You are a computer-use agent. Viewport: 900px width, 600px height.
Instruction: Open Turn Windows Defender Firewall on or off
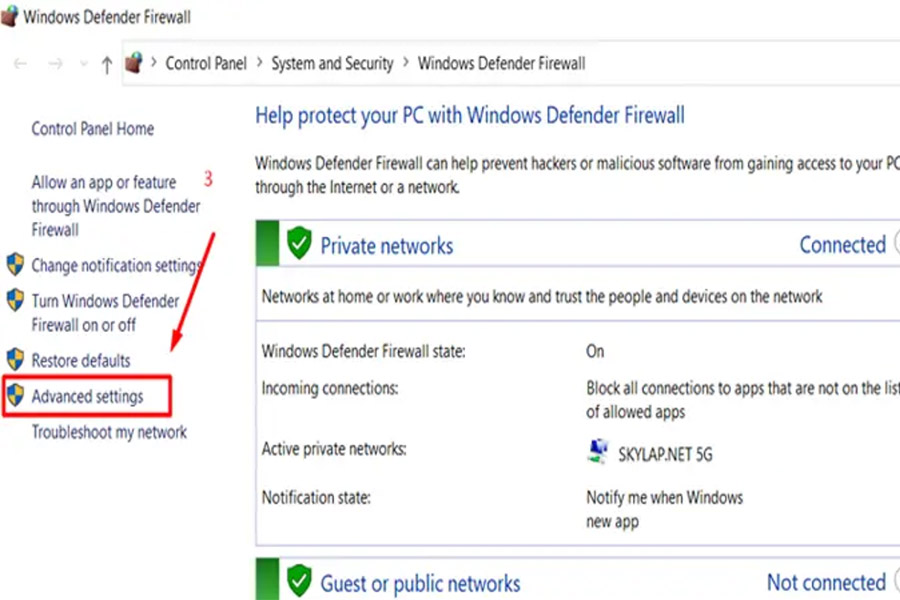[x=106, y=313]
